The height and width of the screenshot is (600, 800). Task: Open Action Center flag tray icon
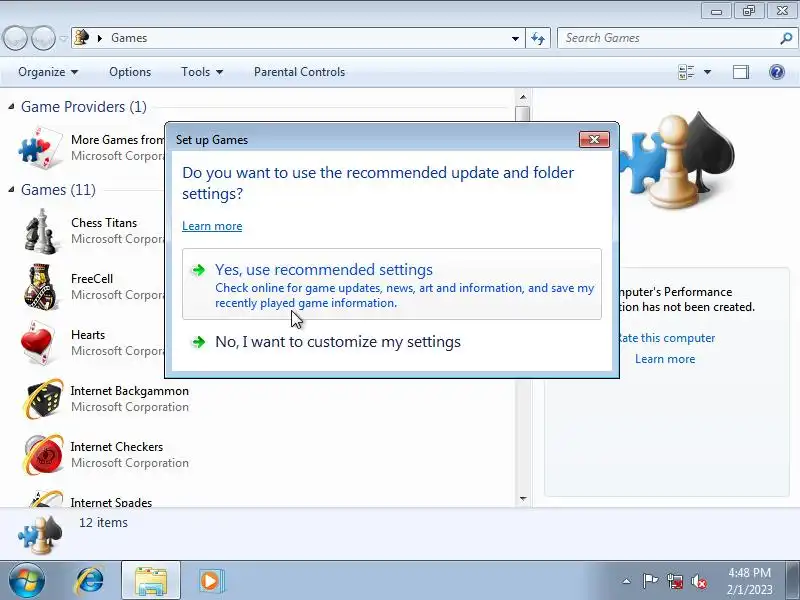650,581
